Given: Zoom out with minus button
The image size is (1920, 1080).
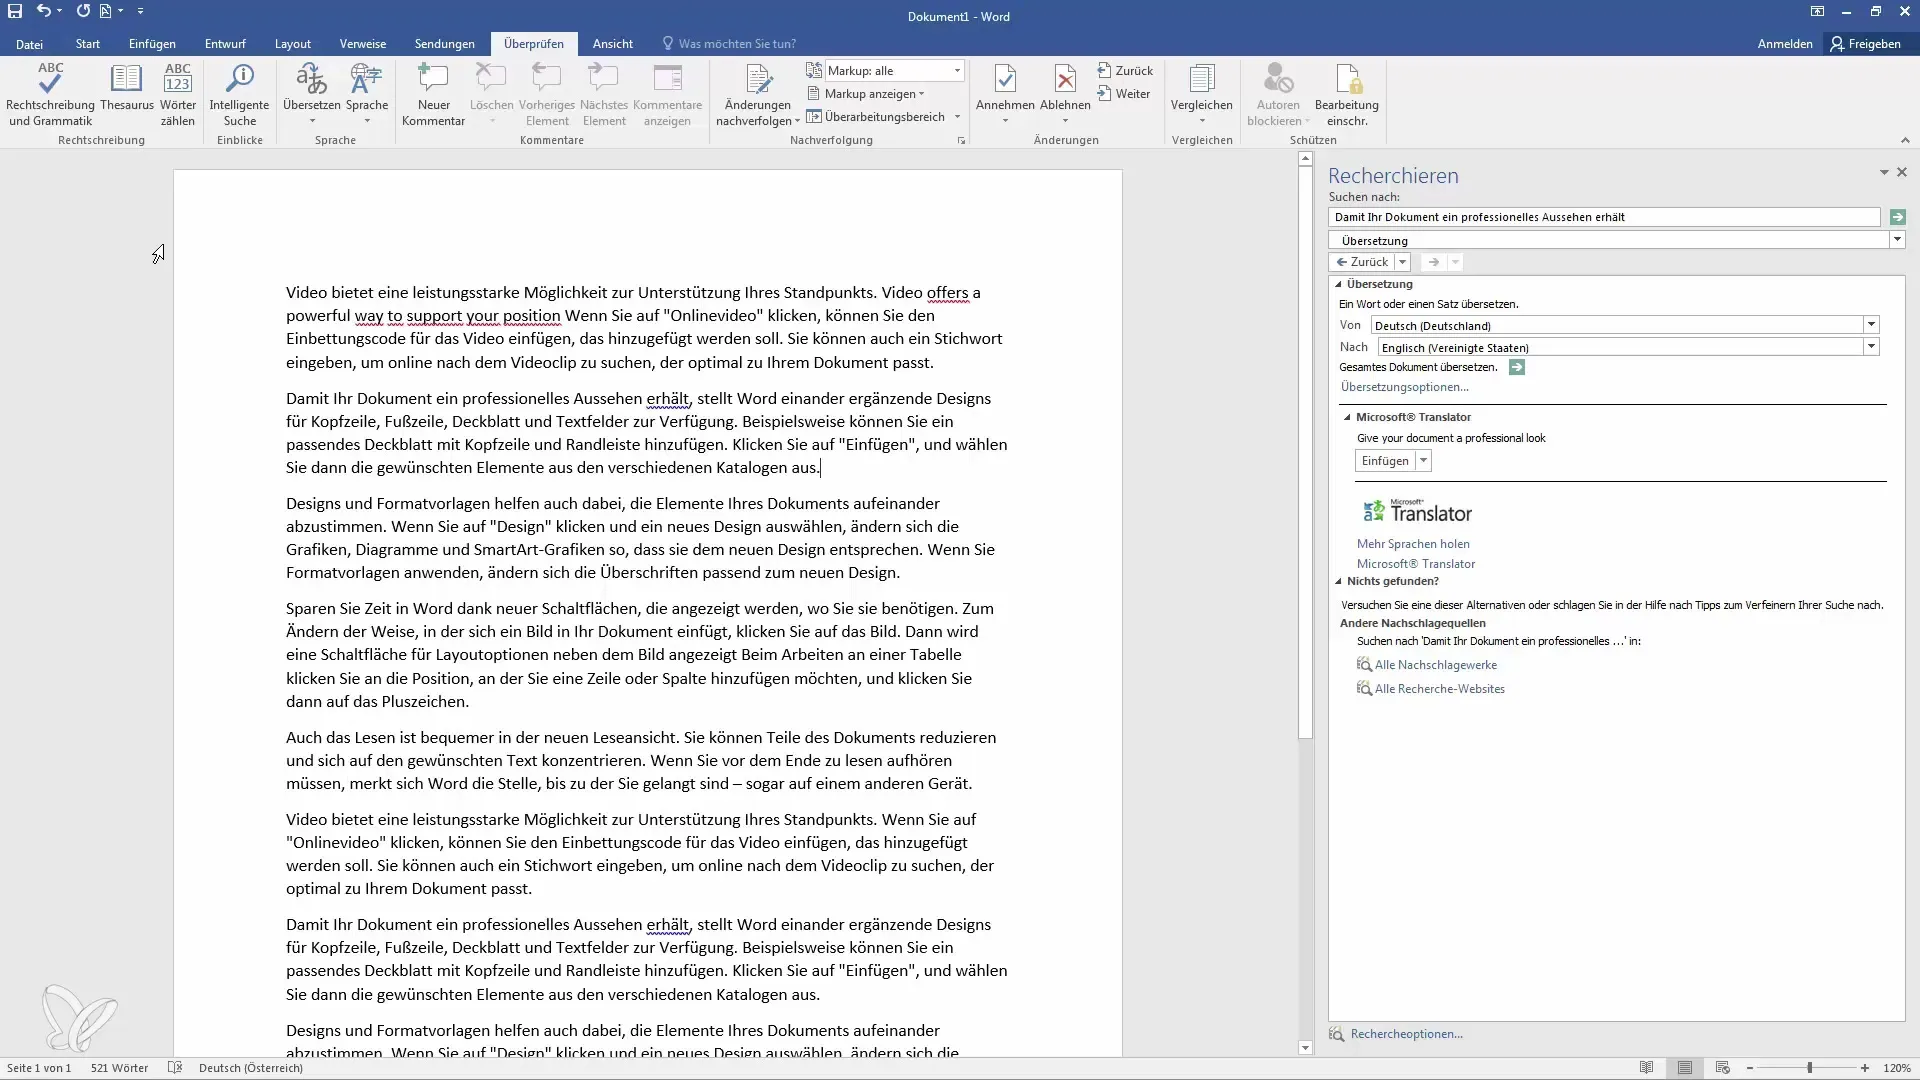Looking at the screenshot, I should pos(1749,1068).
